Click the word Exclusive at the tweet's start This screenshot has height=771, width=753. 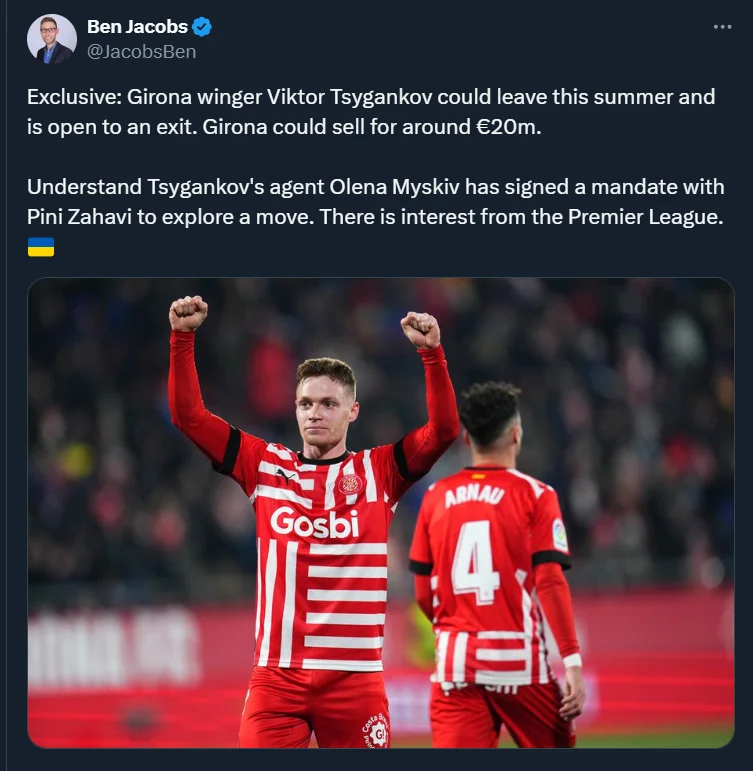click(x=74, y=97)
